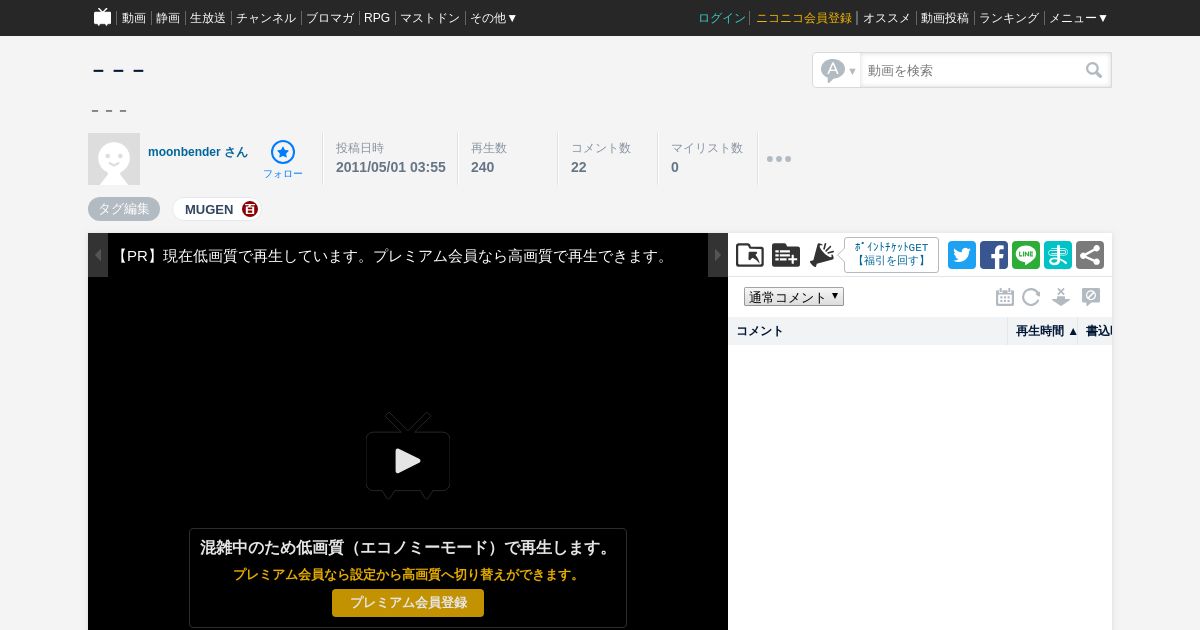Viewport: 1200px width, 630px height.
Task: Open moonbender さん profile link
Action: (198, 152)
